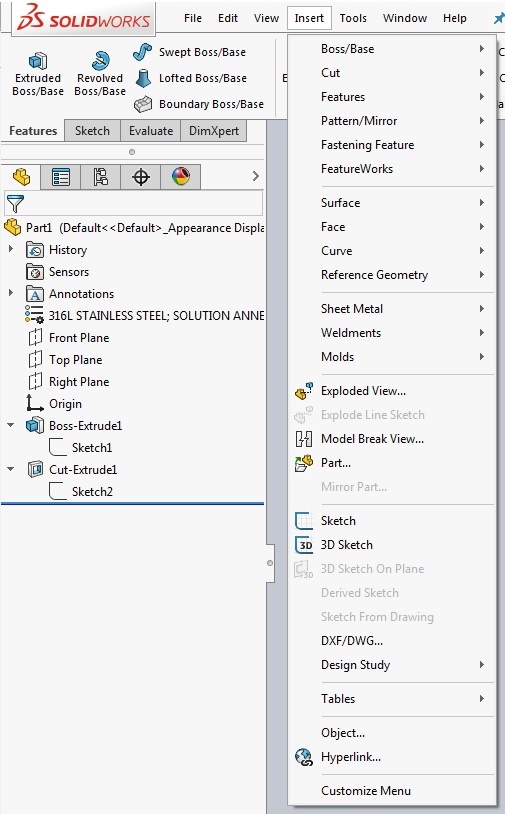Viewport: 505px width, 814px height.
Task: Select Boundary Boss/Base tool
Action: point(199,104)
